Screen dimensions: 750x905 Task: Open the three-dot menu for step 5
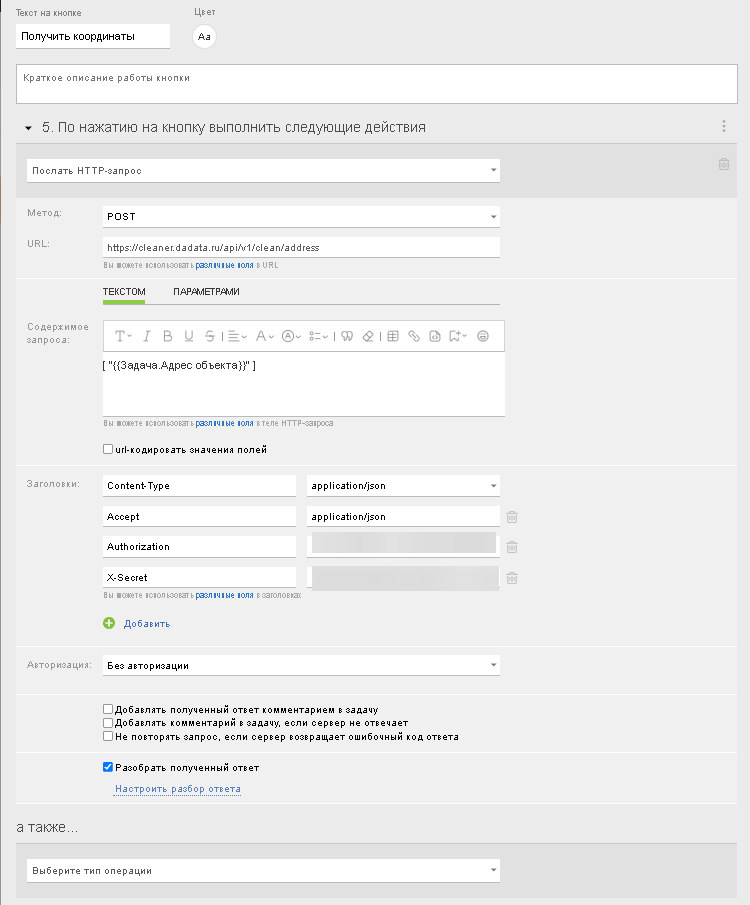tap(723, 127)
